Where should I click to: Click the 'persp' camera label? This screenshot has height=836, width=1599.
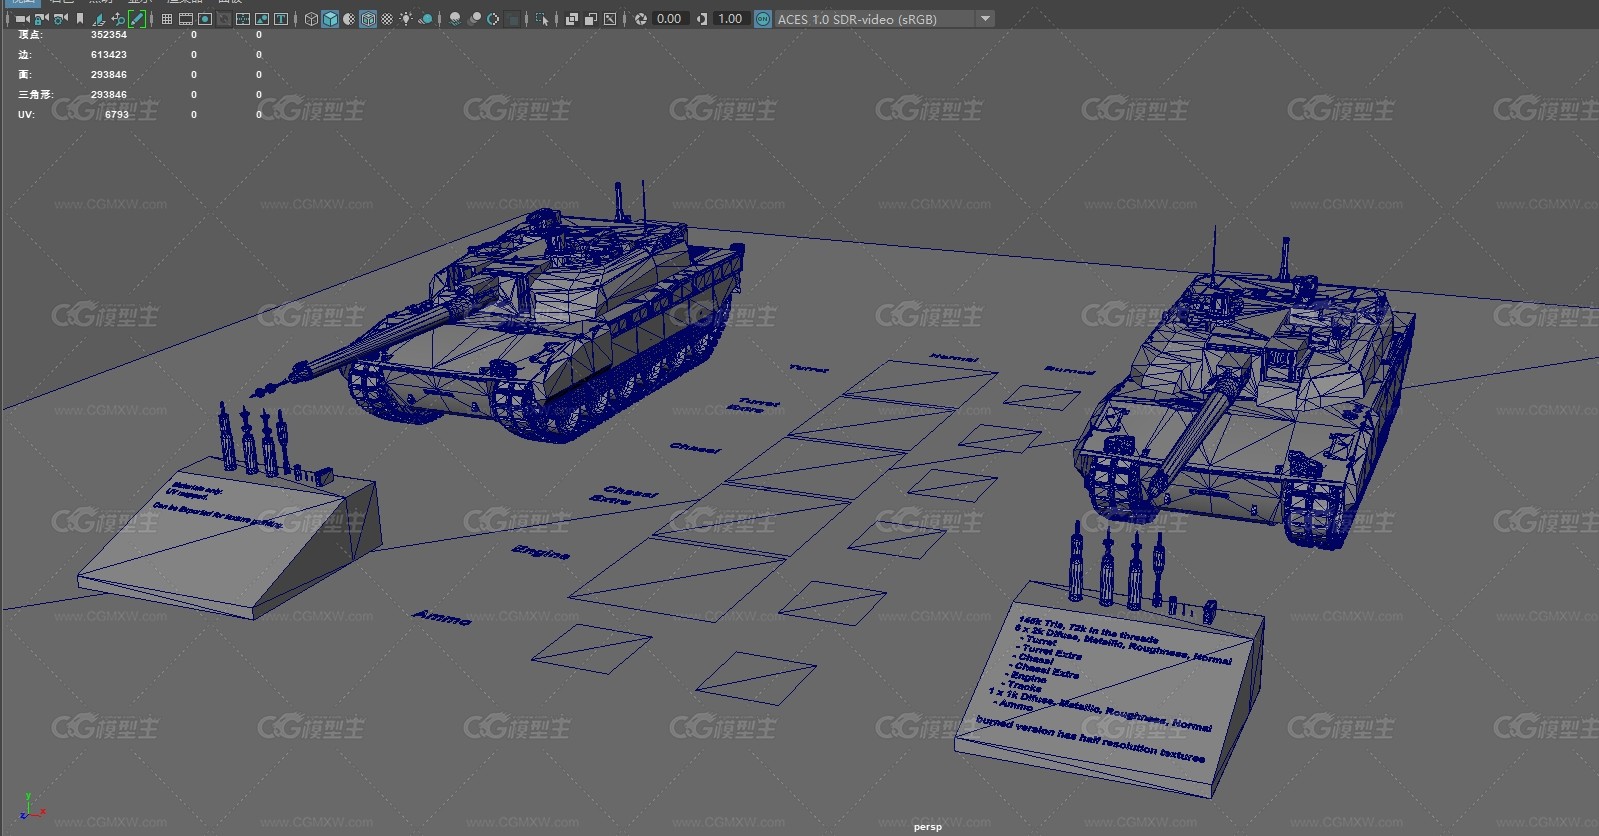tap(927, 827)
